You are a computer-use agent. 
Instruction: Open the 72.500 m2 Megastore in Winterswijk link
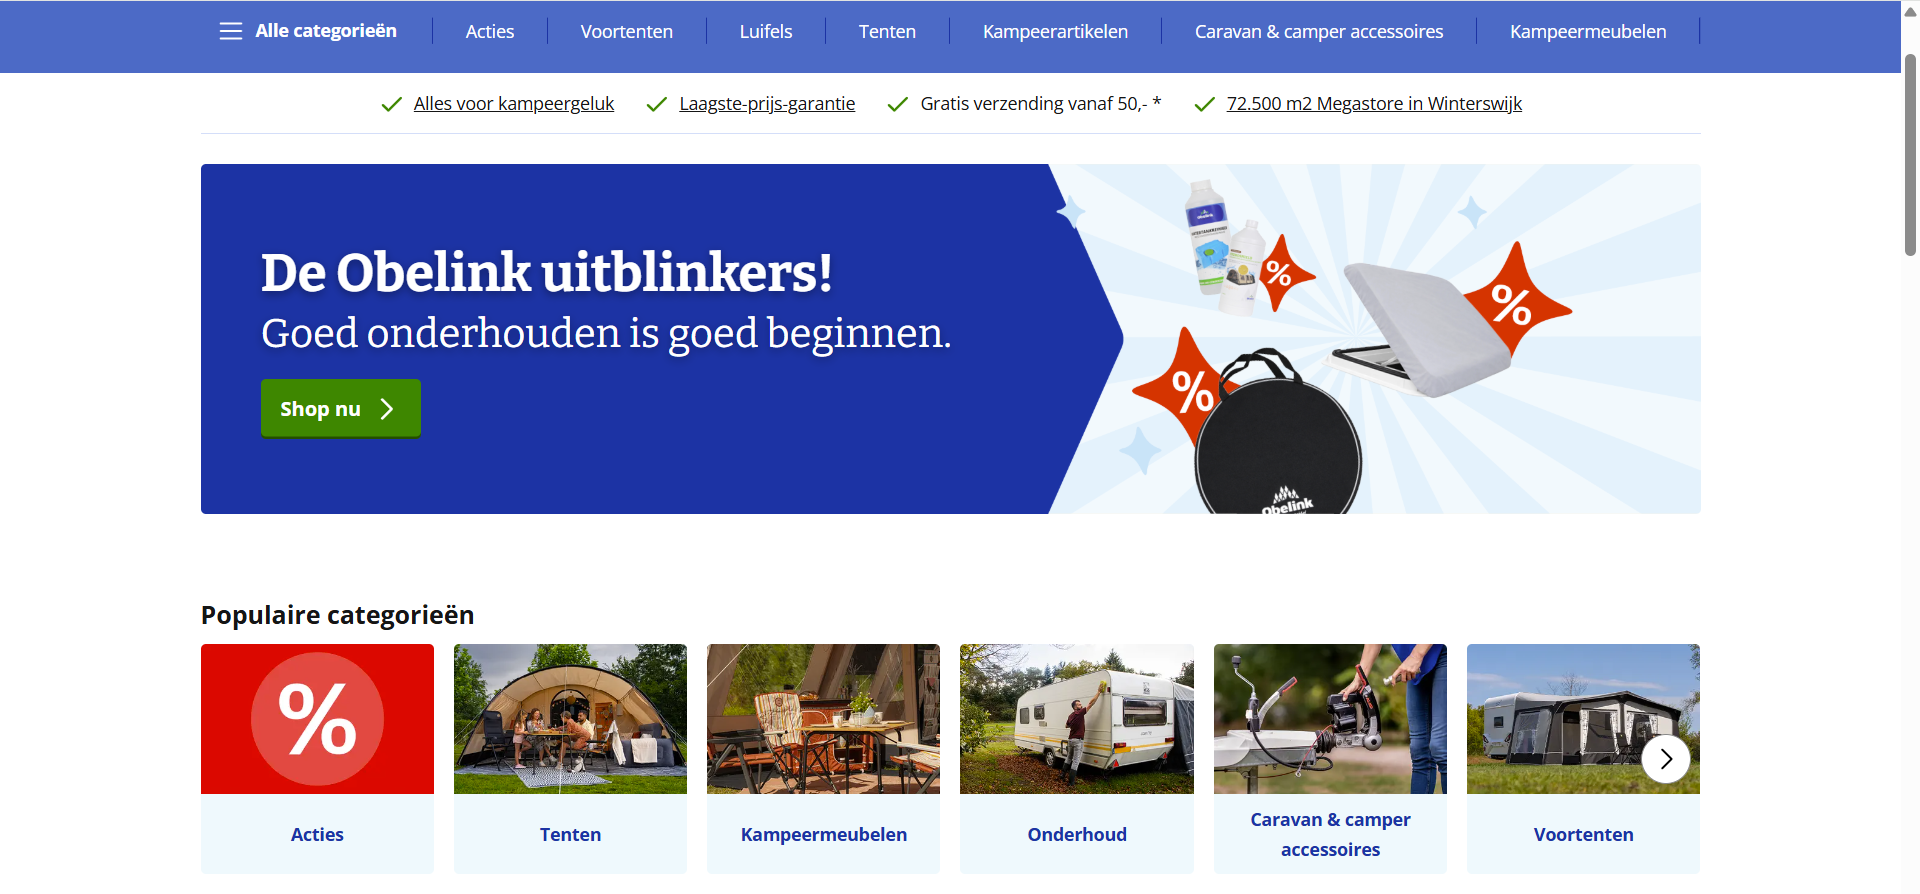[1374, 104]
